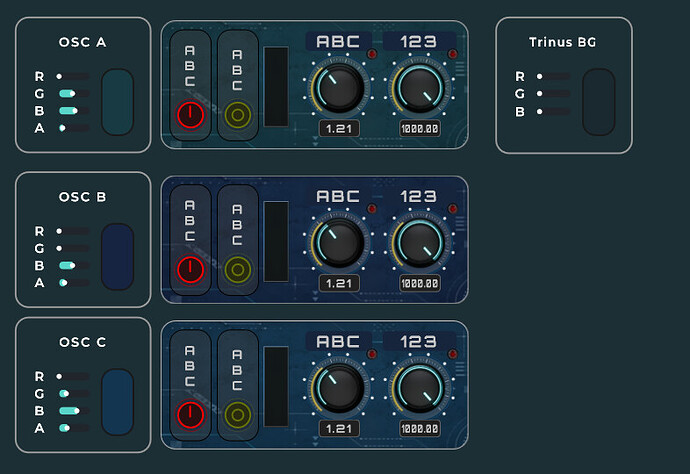Click the ABC header label in OSC A preview

click(x=338, y=41)
